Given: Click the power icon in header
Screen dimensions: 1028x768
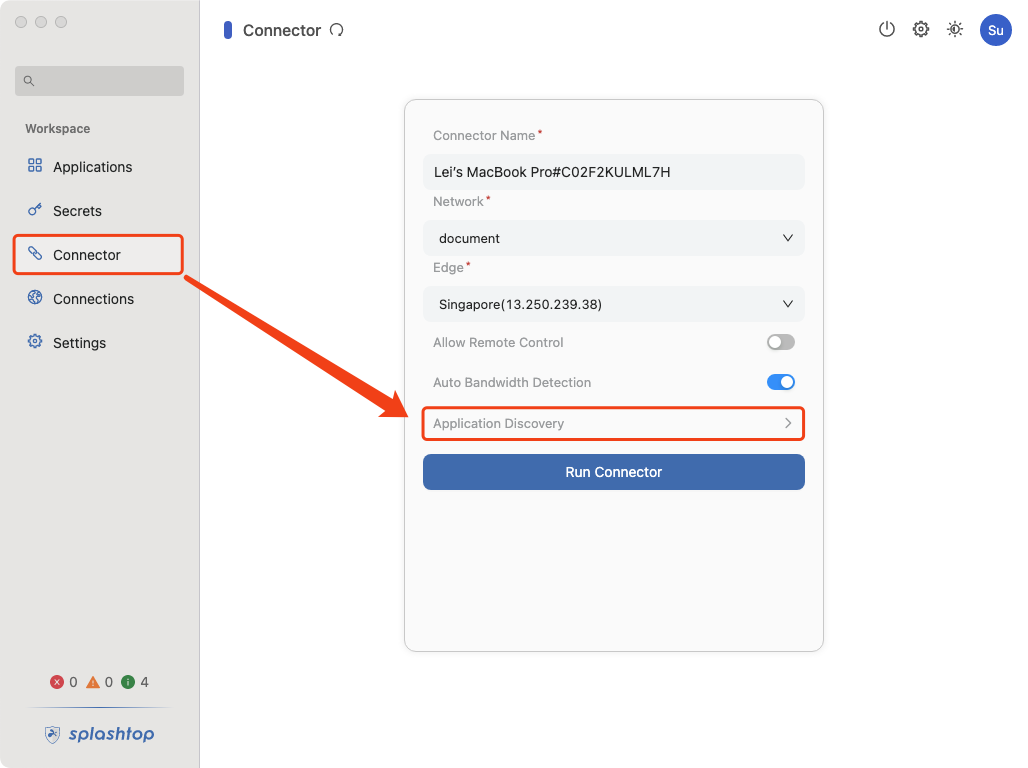Looking at the screenshot, I should (886, 30).
